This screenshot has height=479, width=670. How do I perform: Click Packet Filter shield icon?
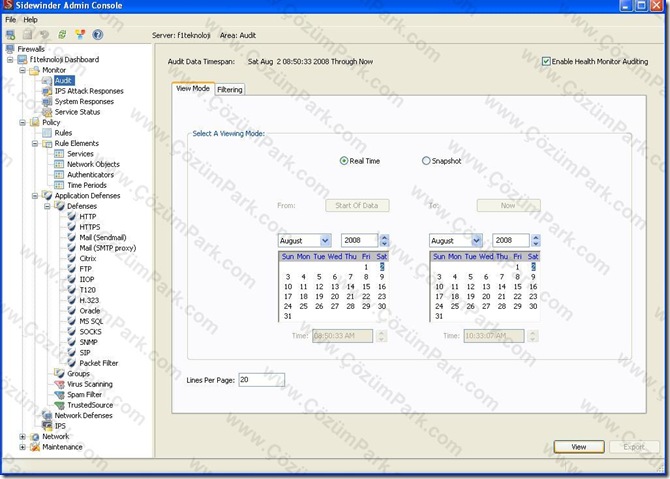(72, 363)
